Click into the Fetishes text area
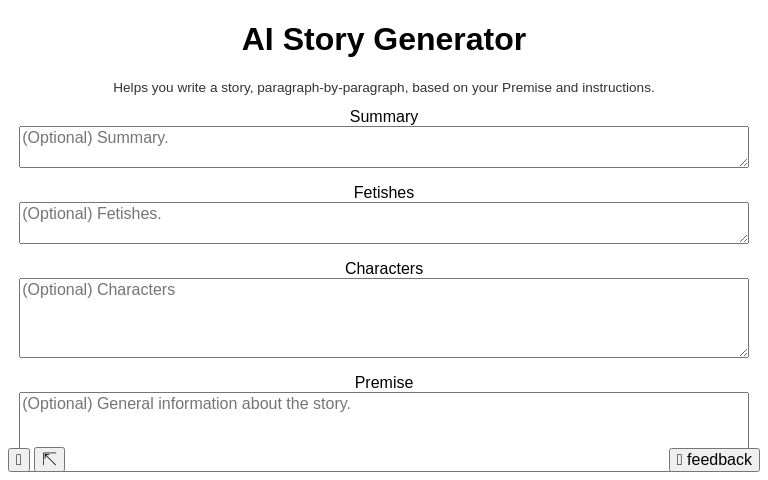Image resolution: width=768 pixels, height=480 pixels. (x=384, y=223)
